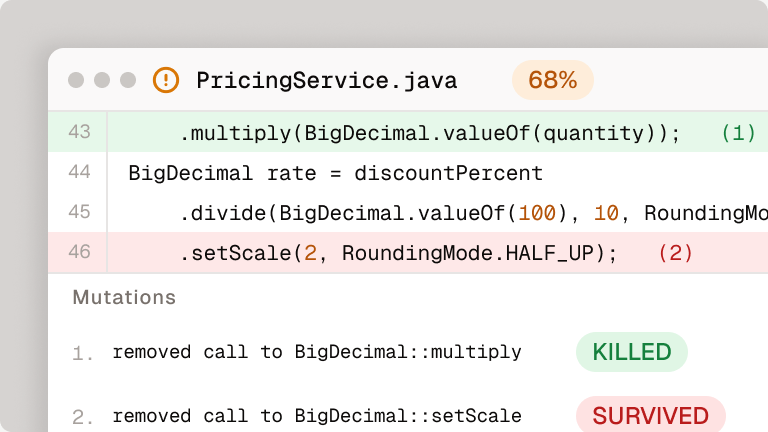
Task: Click the Mutations section header
Action: point(124,297)
